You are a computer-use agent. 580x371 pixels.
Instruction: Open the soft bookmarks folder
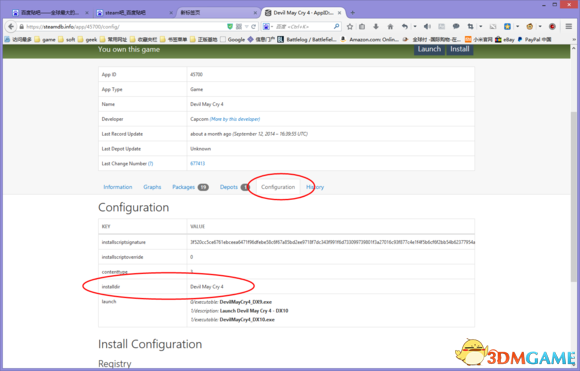67,39
